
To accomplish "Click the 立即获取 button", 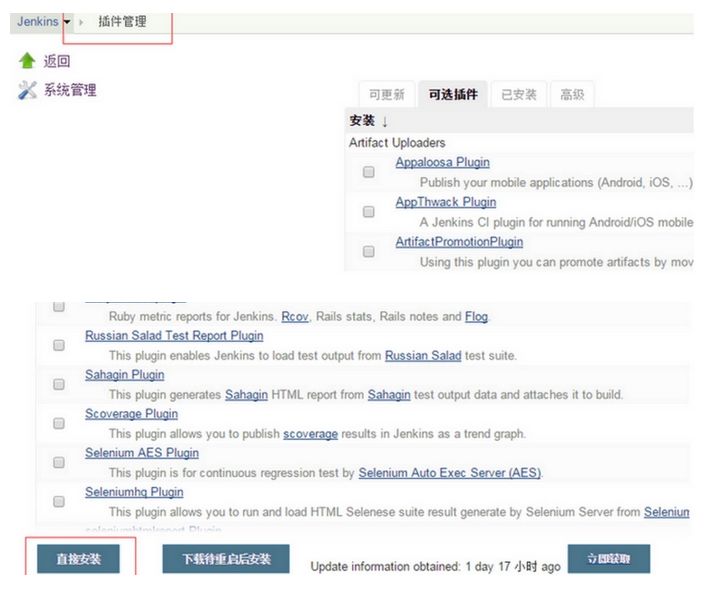I will (609, 559).
